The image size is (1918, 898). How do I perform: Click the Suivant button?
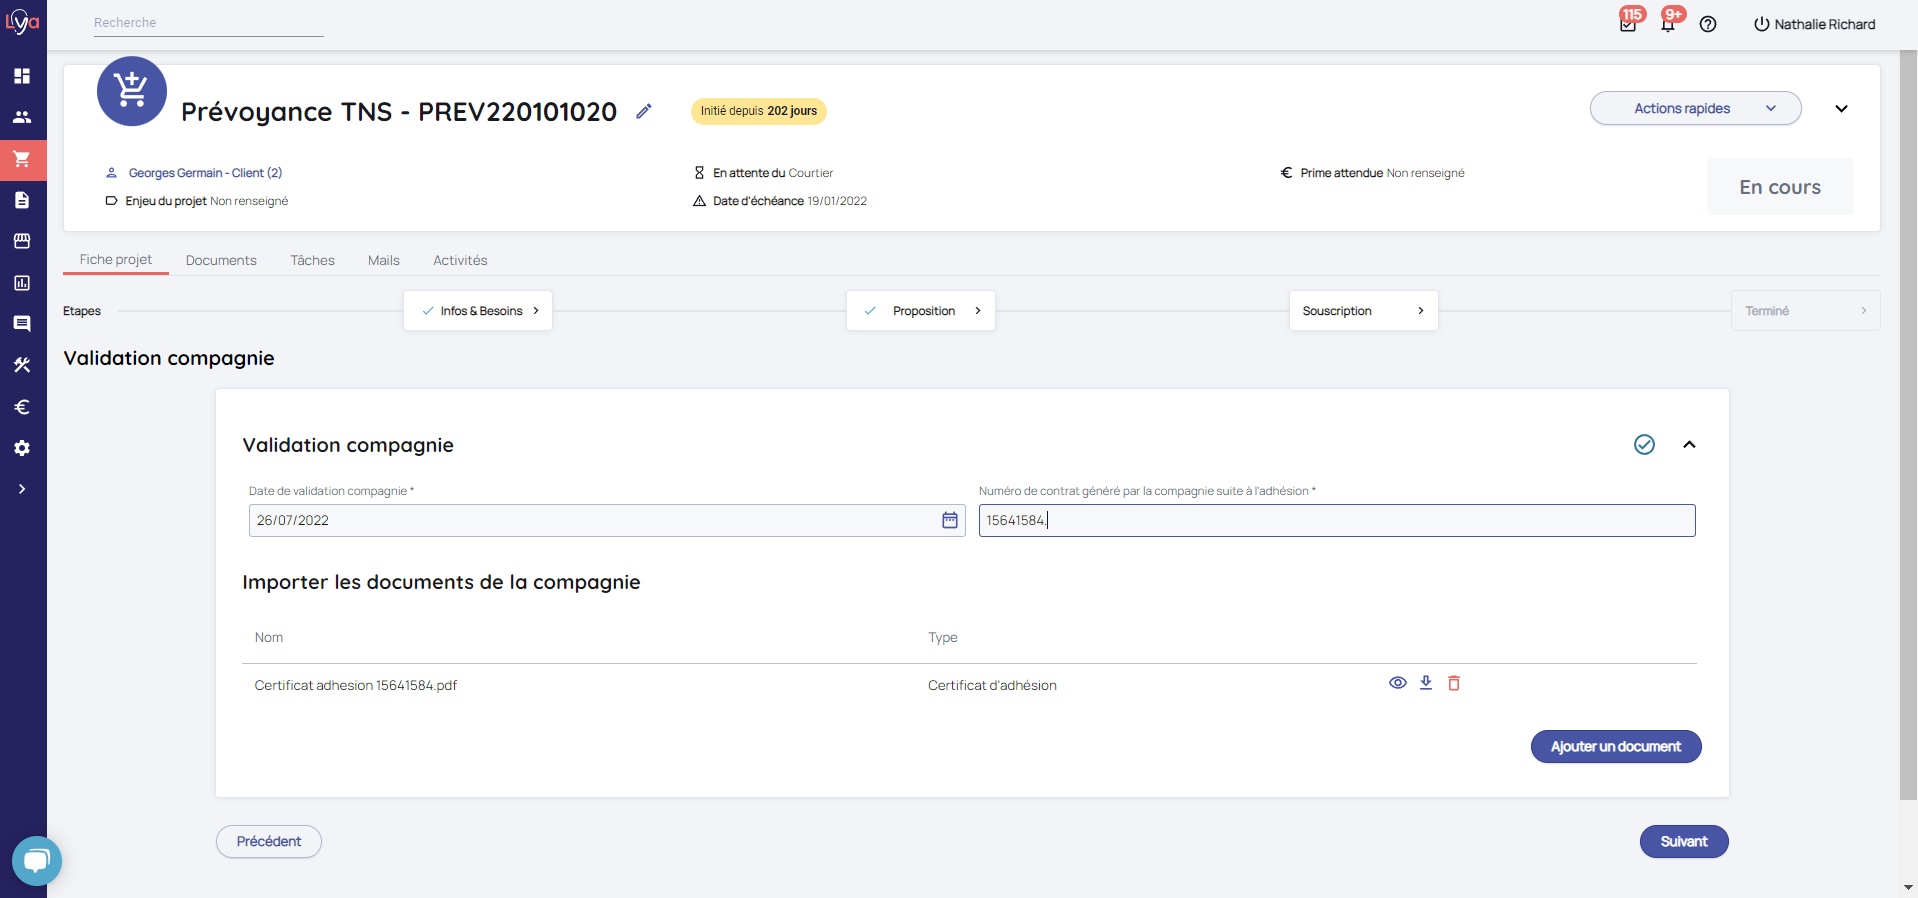1683,842
